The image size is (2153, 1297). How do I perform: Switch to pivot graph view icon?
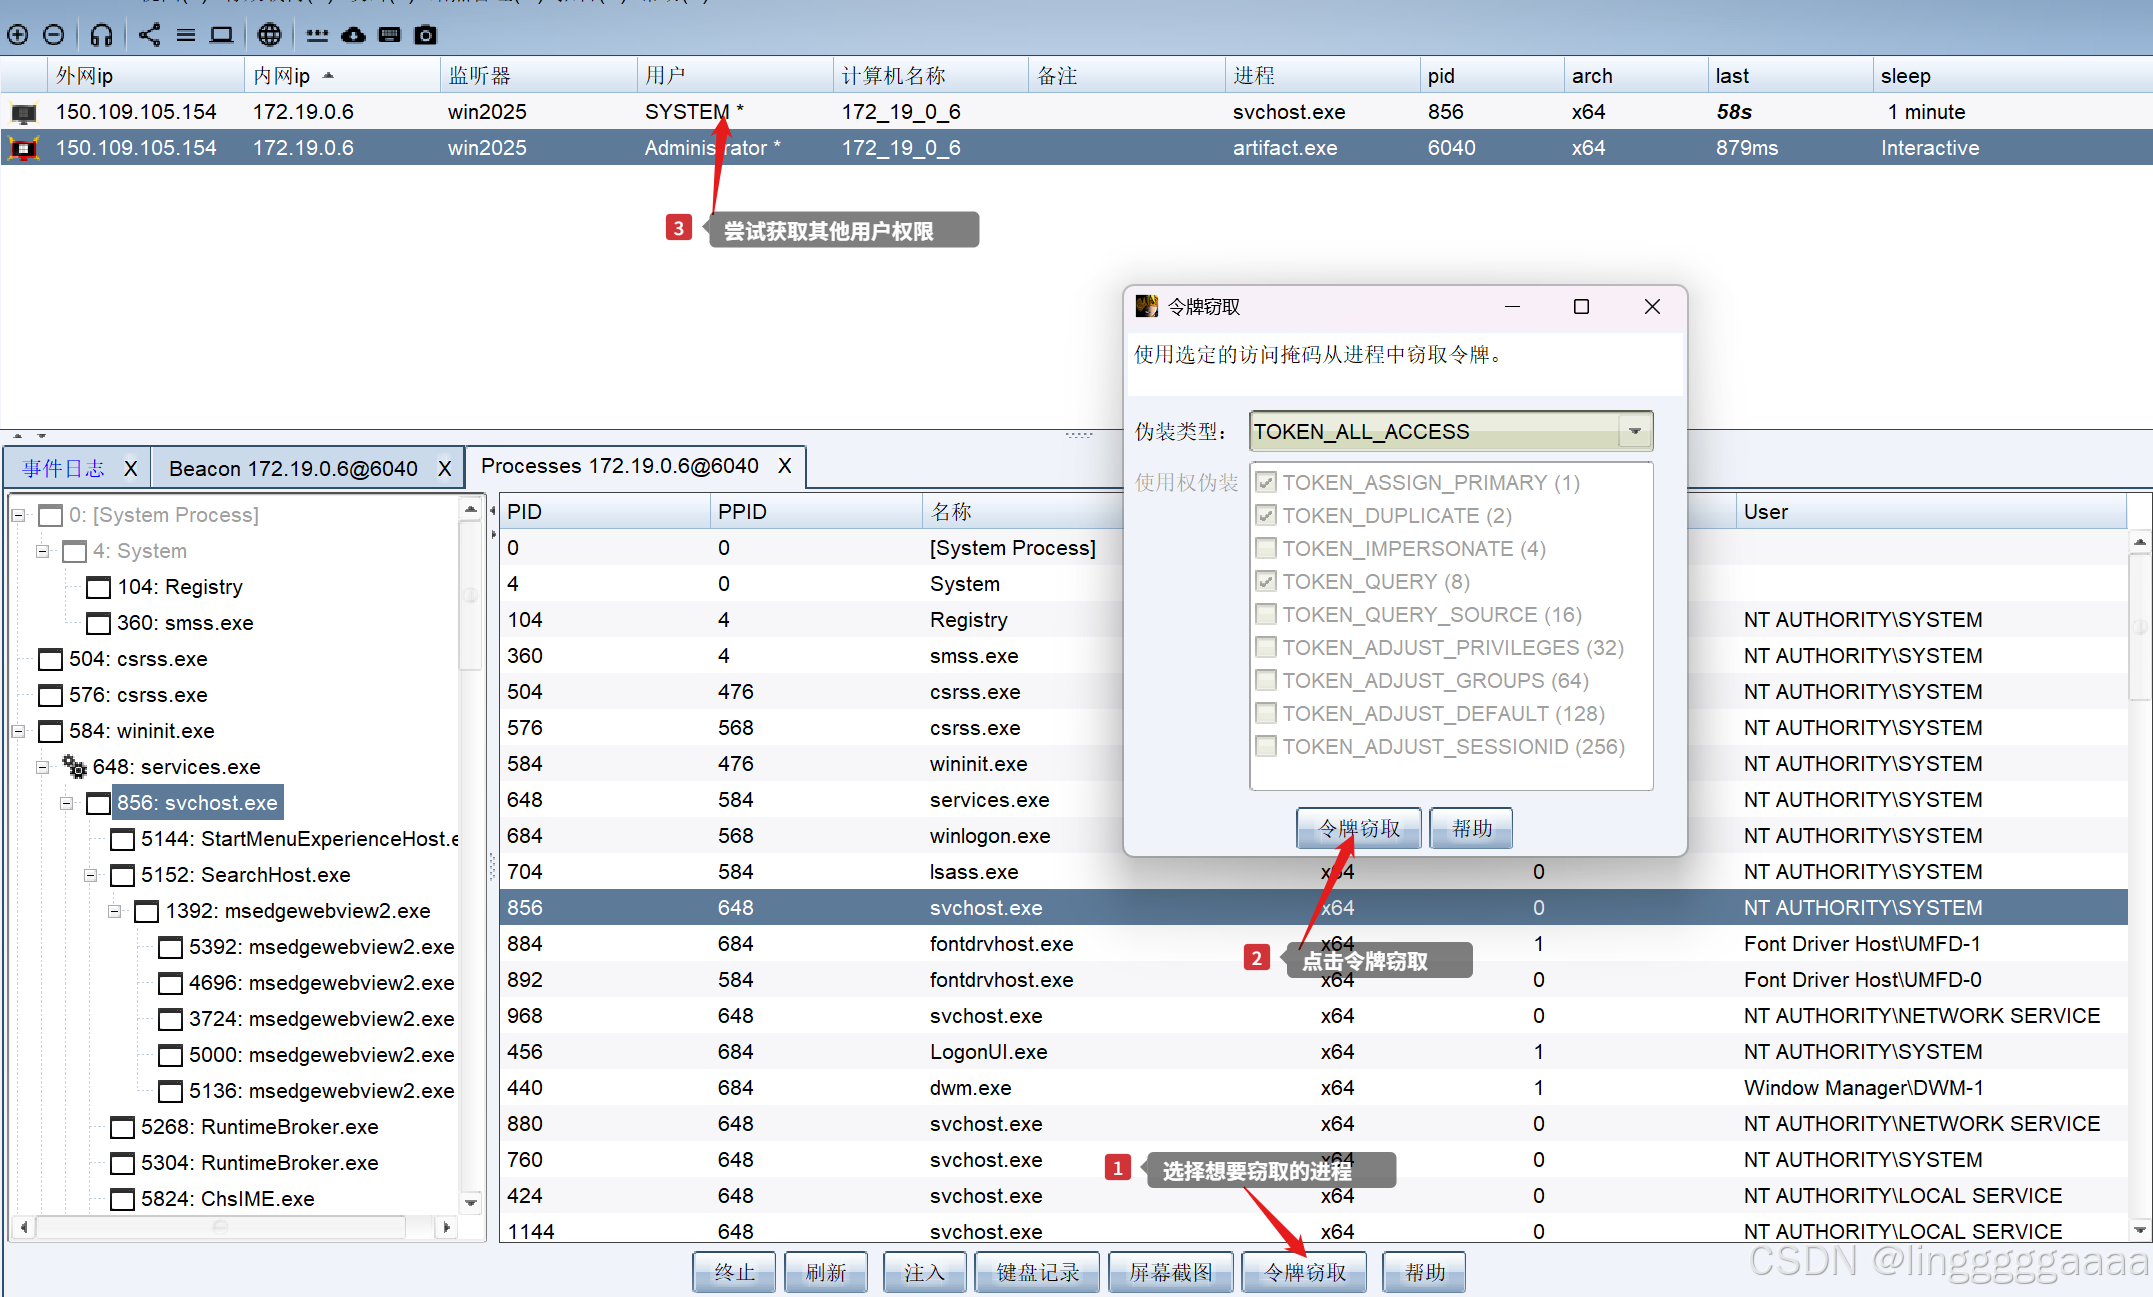pyautogui.click(x=149, y=35)
